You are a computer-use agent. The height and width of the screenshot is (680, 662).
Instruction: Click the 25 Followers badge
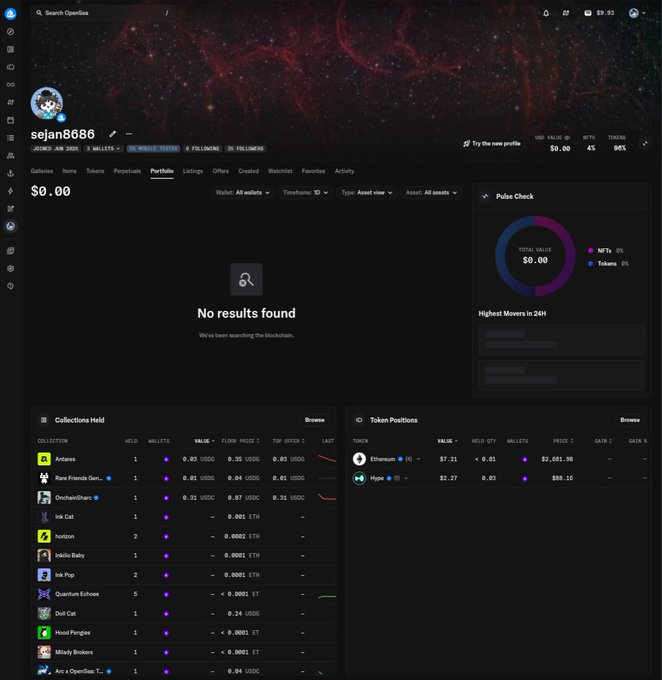point(246,148)
